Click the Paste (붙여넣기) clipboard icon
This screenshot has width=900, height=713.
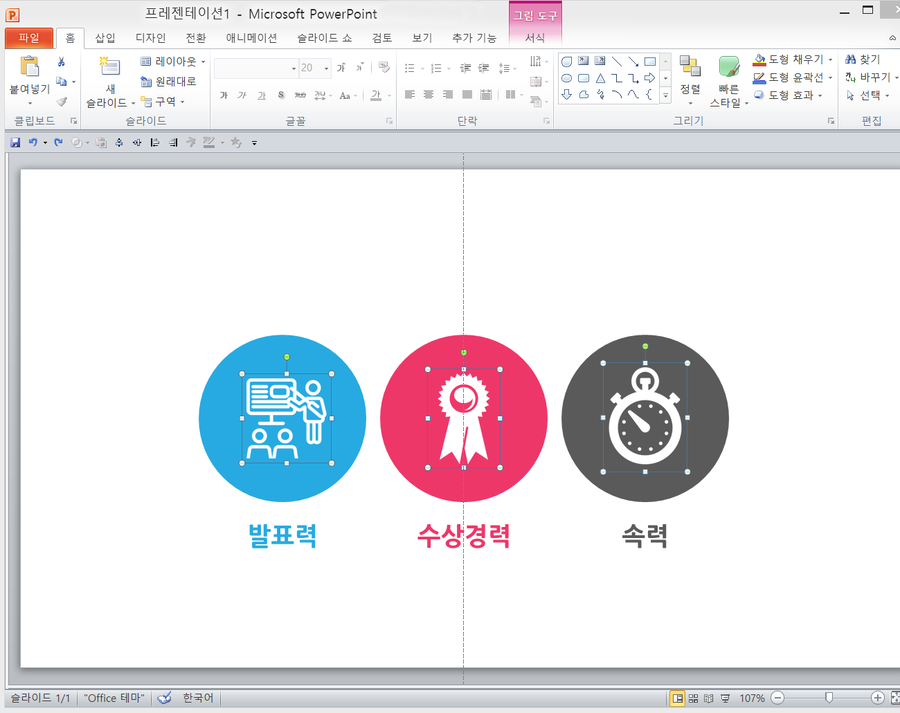[x=29, y=68]
